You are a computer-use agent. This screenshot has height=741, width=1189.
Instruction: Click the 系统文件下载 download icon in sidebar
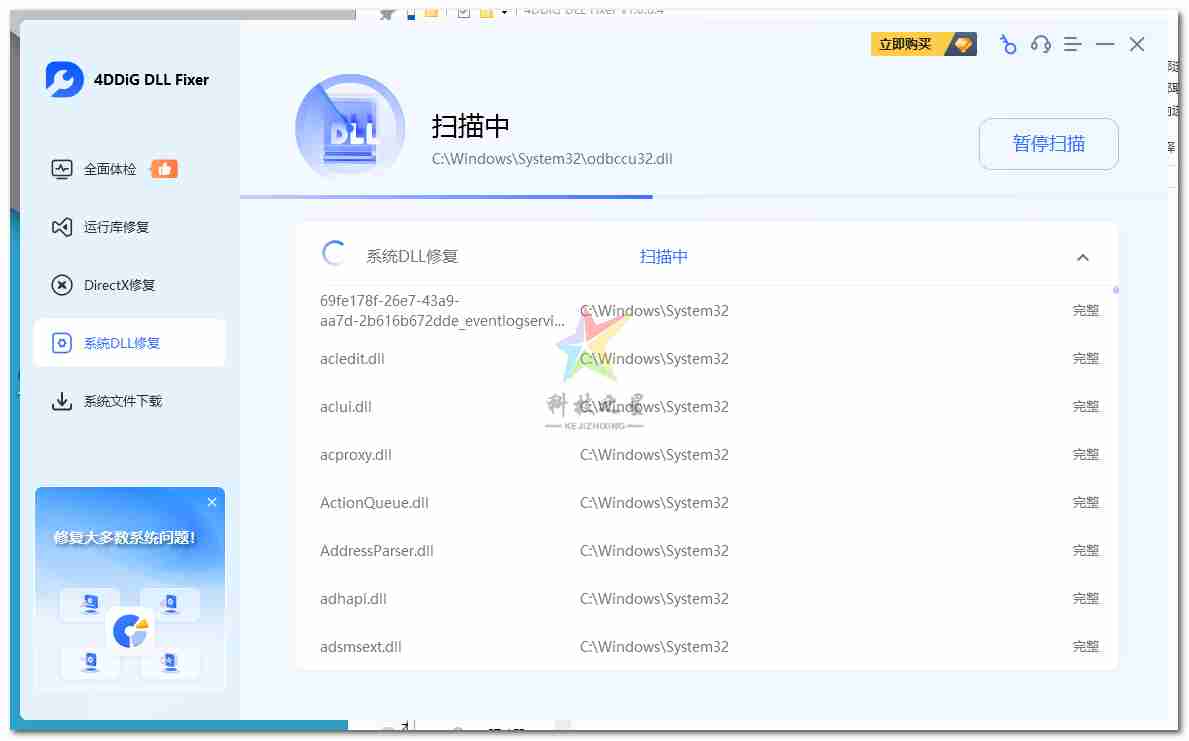[x=62, y=401]
